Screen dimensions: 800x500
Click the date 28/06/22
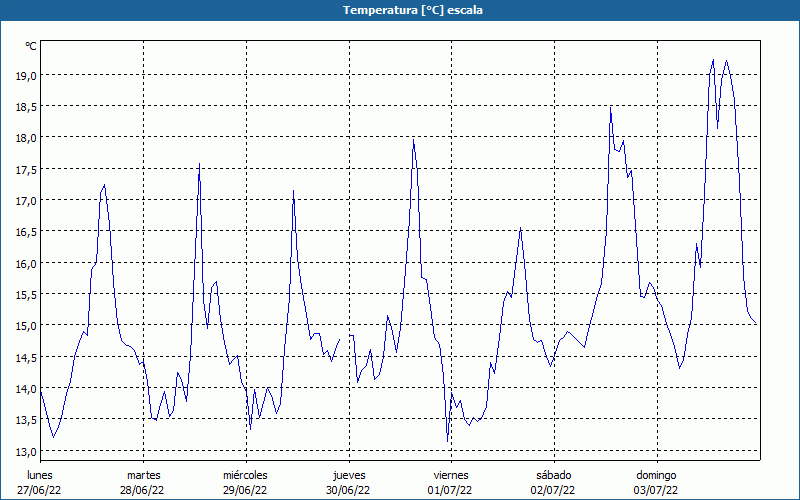click(142, 490)
